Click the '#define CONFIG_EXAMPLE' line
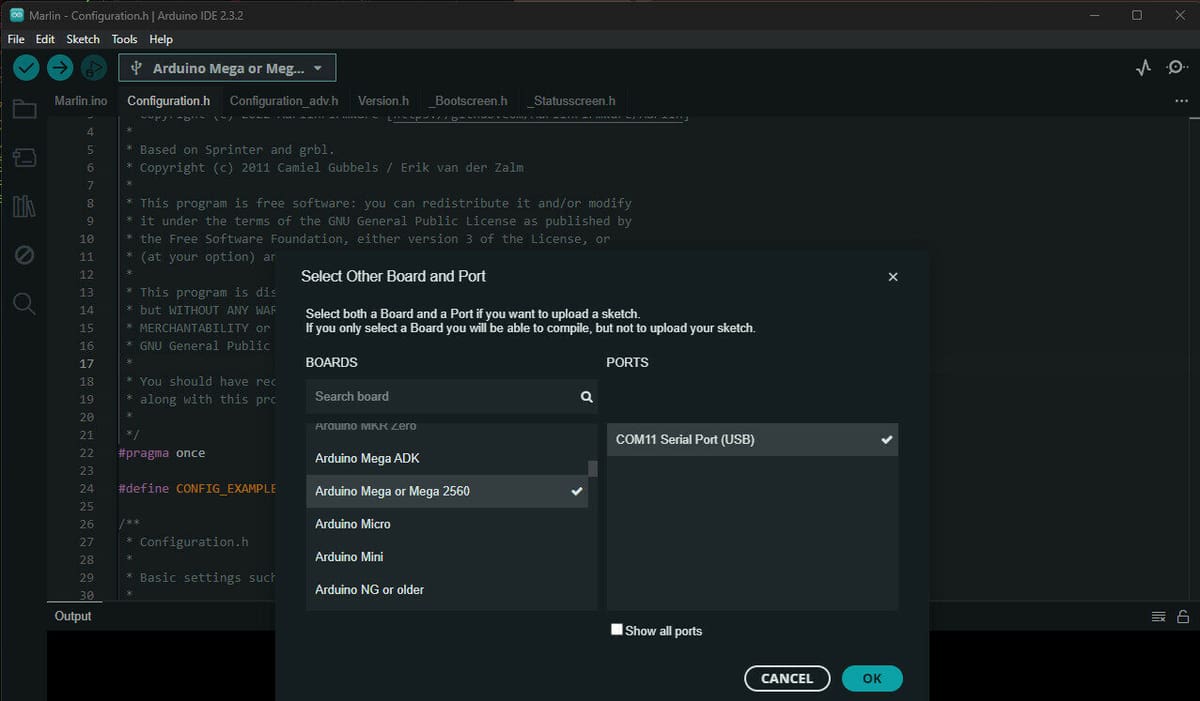1200x701 pixels. tap(196, 488)
